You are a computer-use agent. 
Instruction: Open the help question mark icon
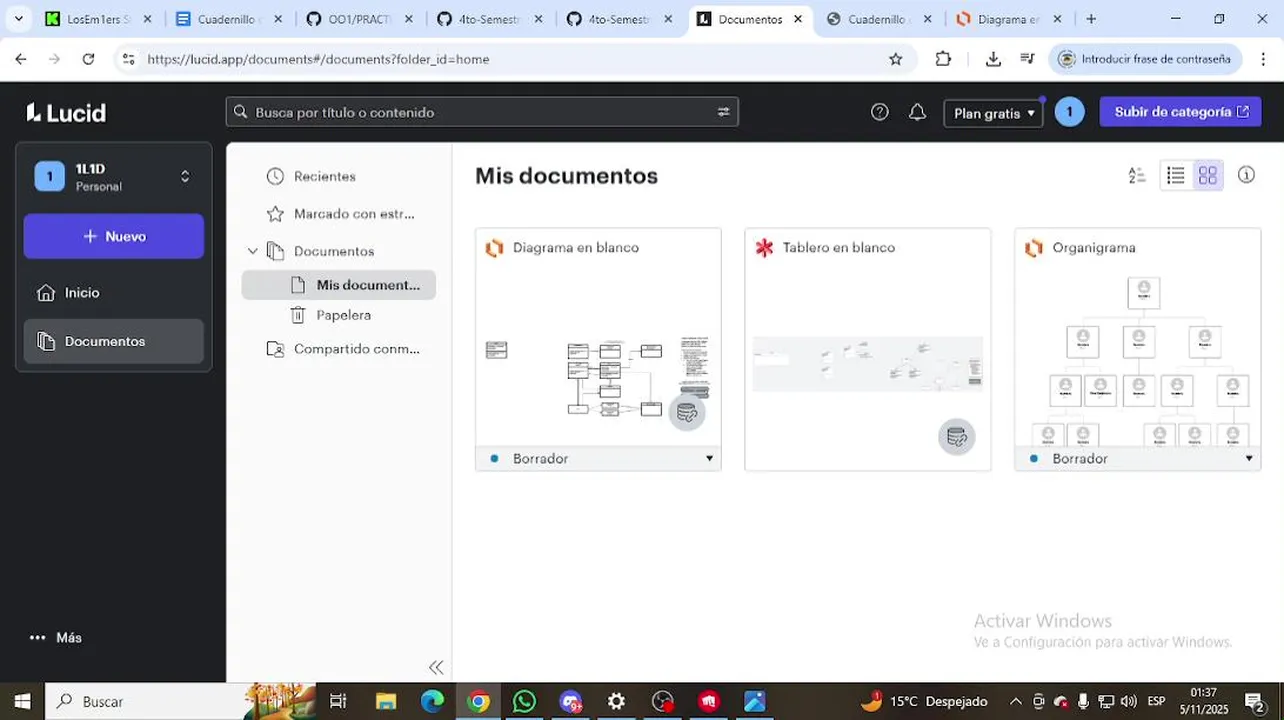[x=880, y=112]
